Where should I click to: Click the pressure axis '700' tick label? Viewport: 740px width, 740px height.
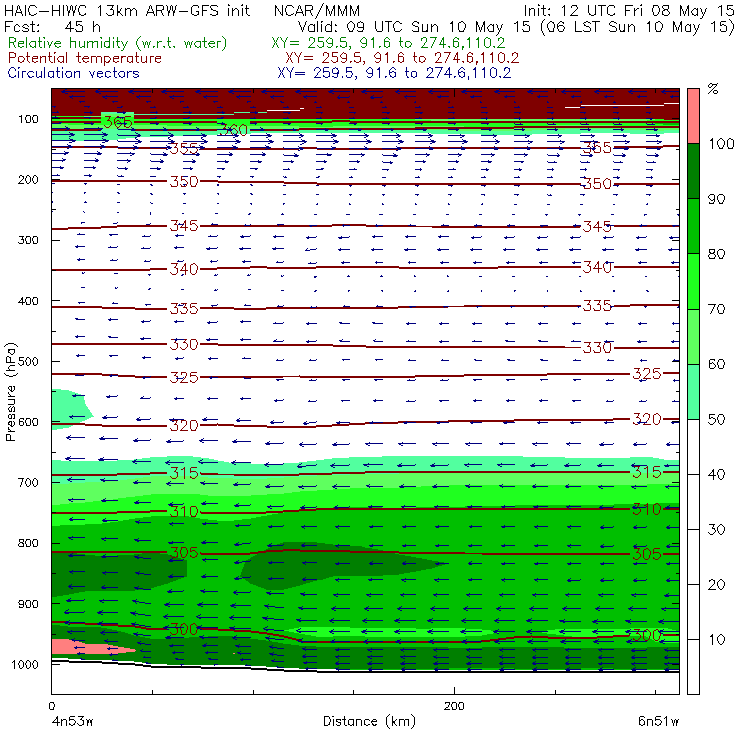tap(28, 482)
